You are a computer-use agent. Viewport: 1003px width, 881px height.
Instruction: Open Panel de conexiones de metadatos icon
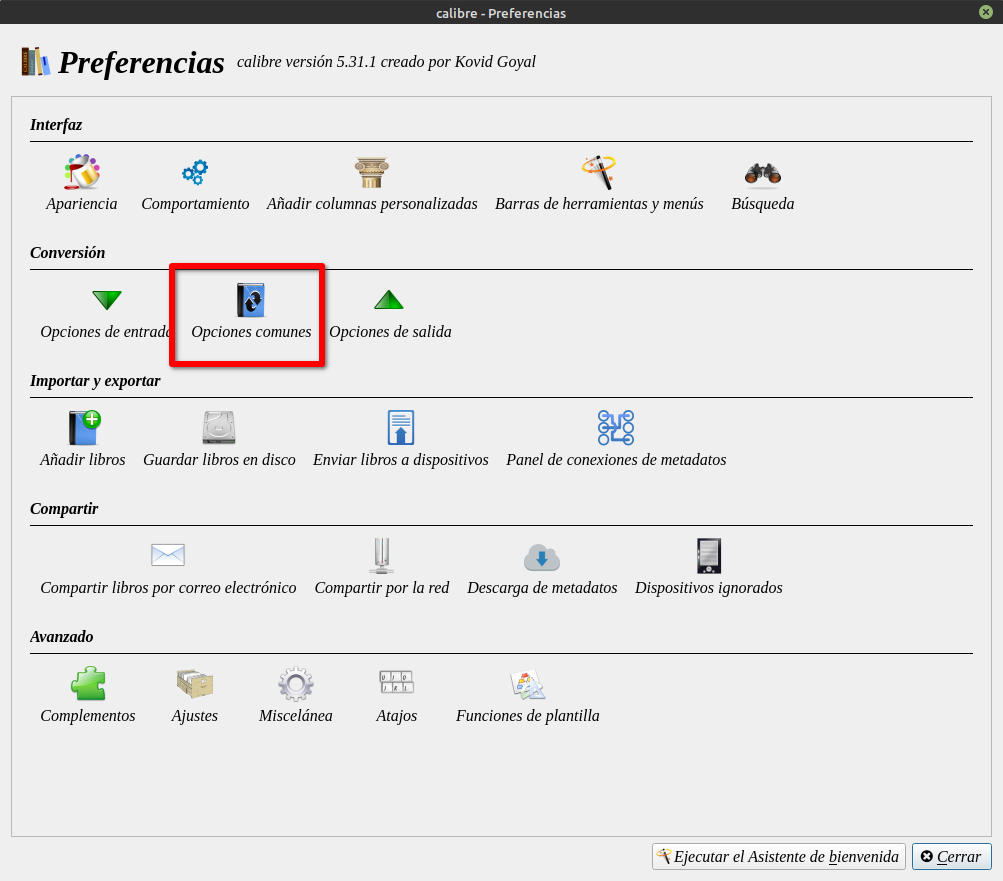click(x=616, y=427)
